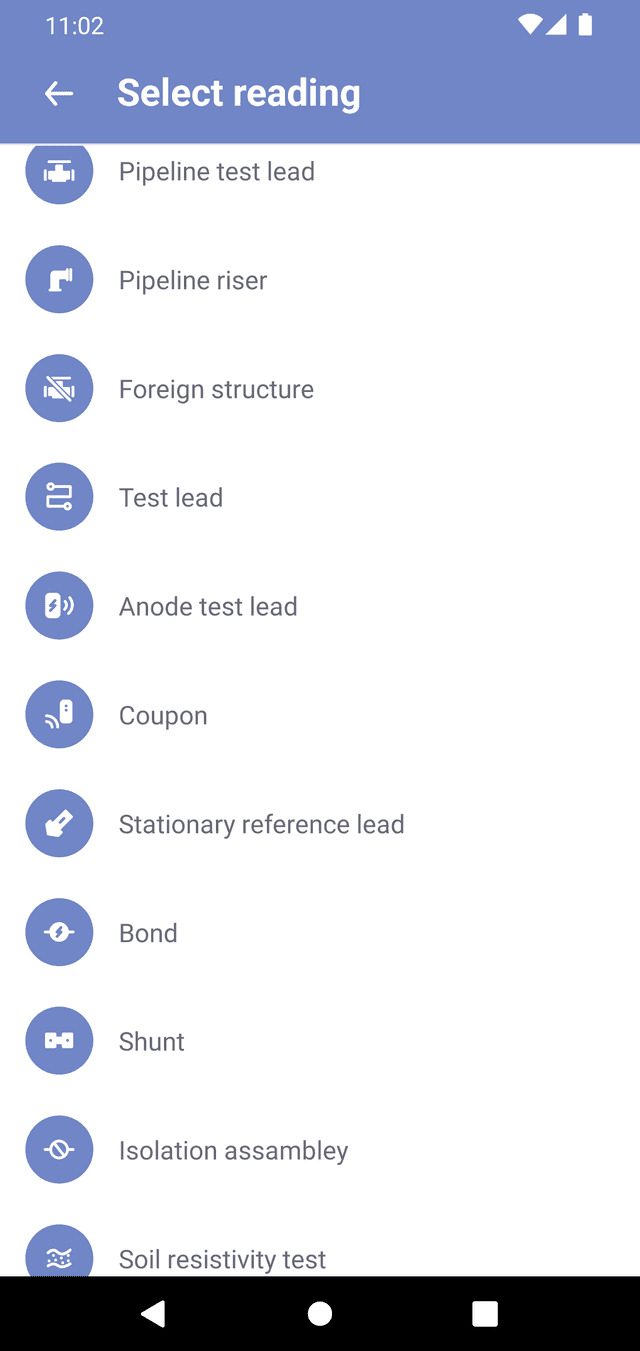640x1351 pixels.
Task: Choose Stationary reference lead text
Action: pos(261,824)
